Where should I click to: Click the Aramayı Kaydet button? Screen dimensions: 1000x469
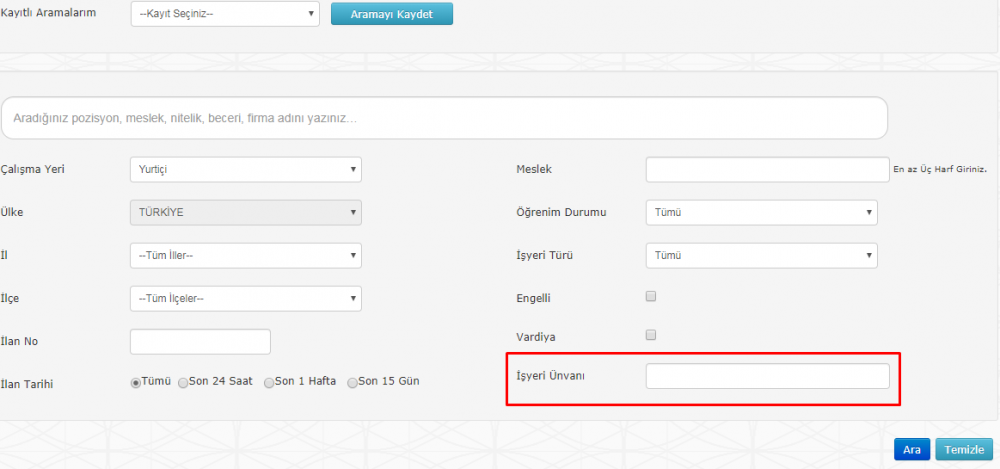(x=391, y=14)
